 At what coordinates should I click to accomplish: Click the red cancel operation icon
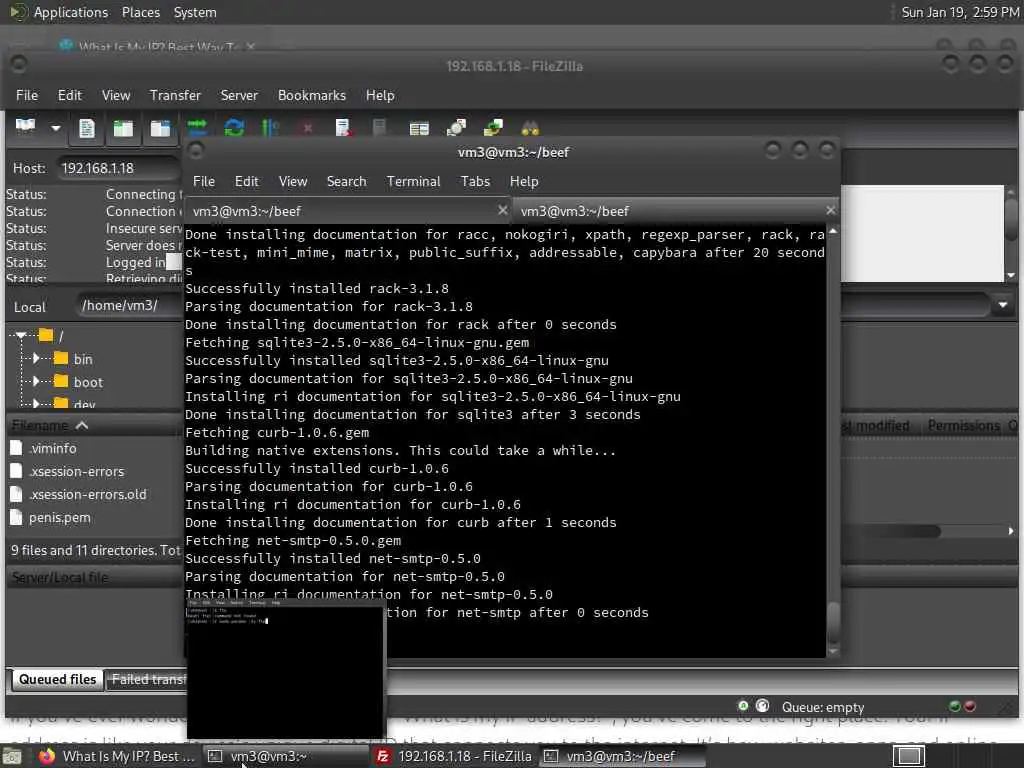coord(307,128)
